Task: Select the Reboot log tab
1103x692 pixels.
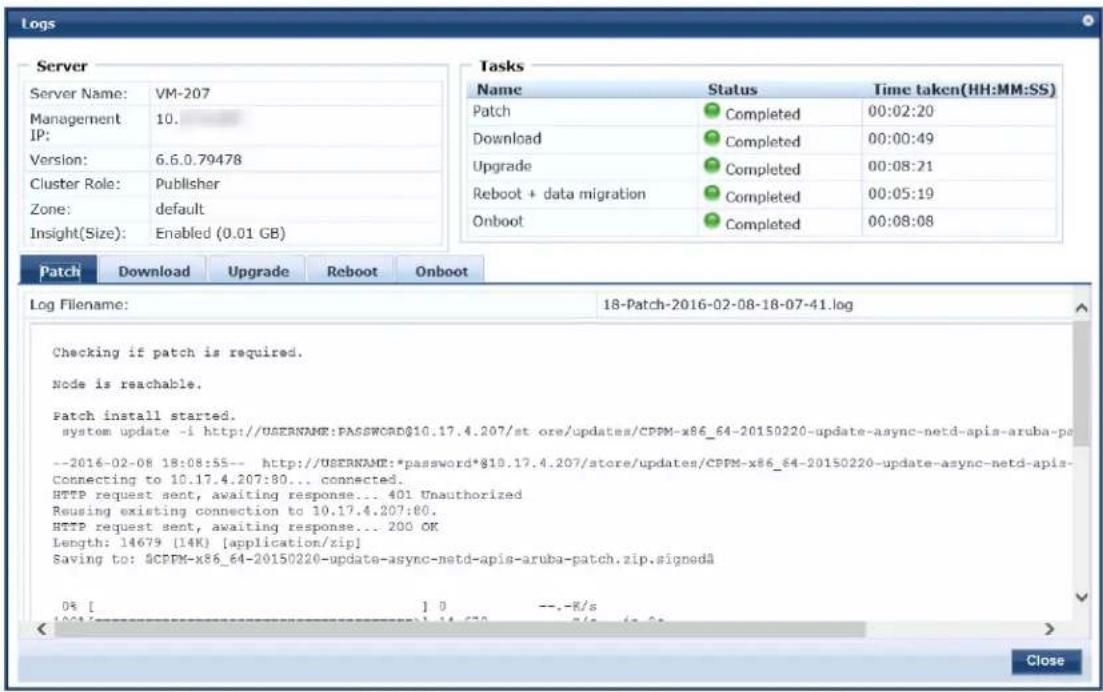Action: pyautogui.click(x=352, y=271)
